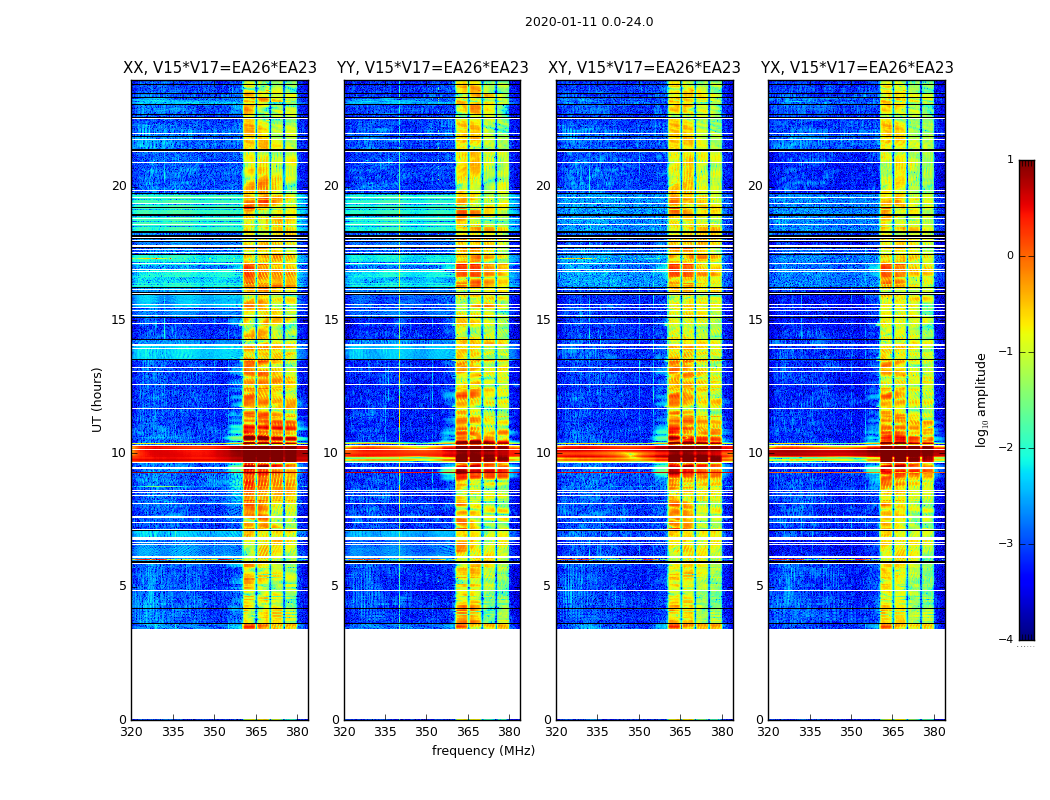
Task: Click the red 10-hour band in XX panel
Action: tap(220, 455)
